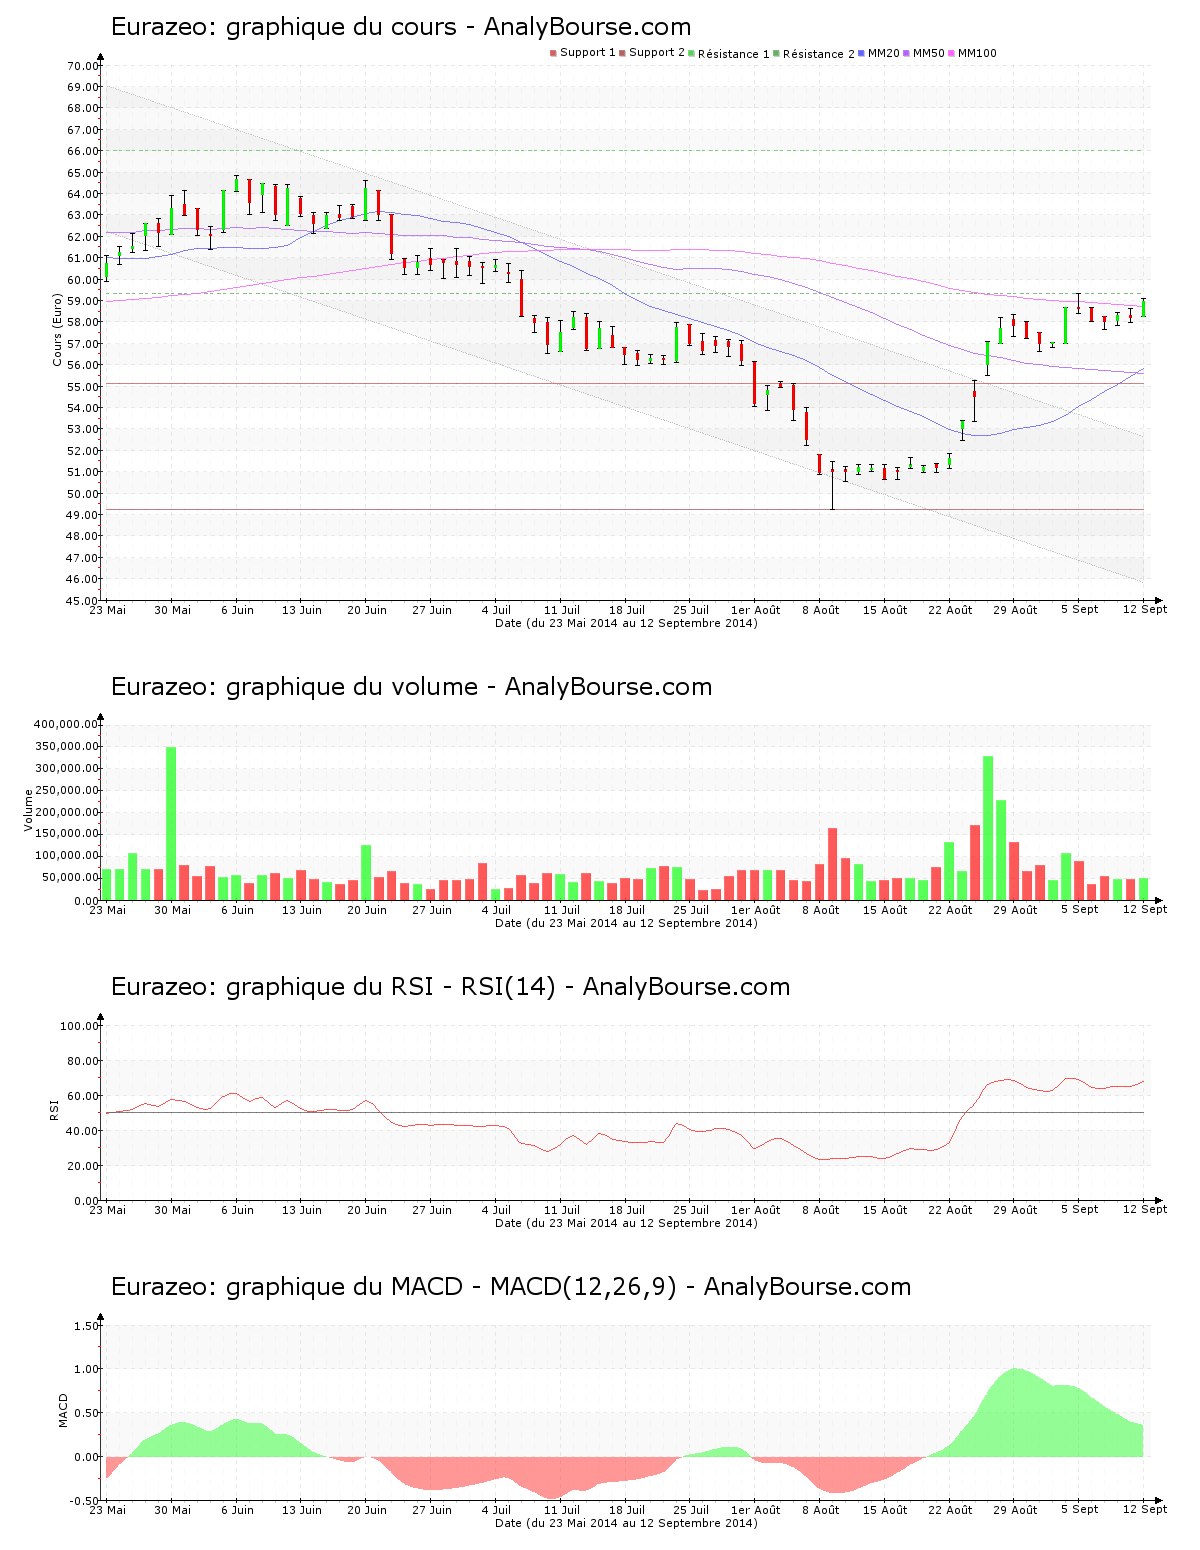Image resolution: width=1200 pixels, height=1550 pixels.
Task: Click '4 Juil' on the RSI chart date axis
Action: pos(496,1210)
